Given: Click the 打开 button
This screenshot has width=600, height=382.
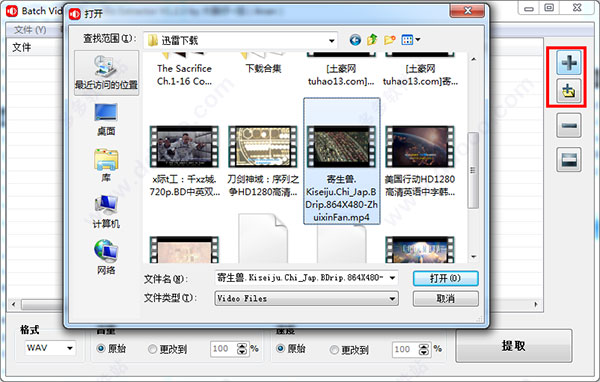Looking at the screenshot, I should tap(445, 278).
